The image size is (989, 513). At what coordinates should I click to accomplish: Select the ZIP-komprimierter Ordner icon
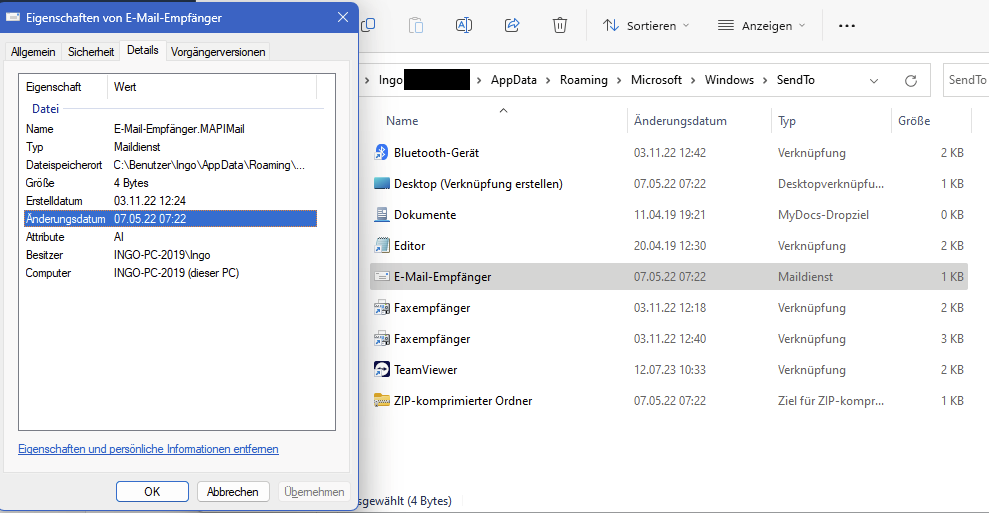pos(381,401)
